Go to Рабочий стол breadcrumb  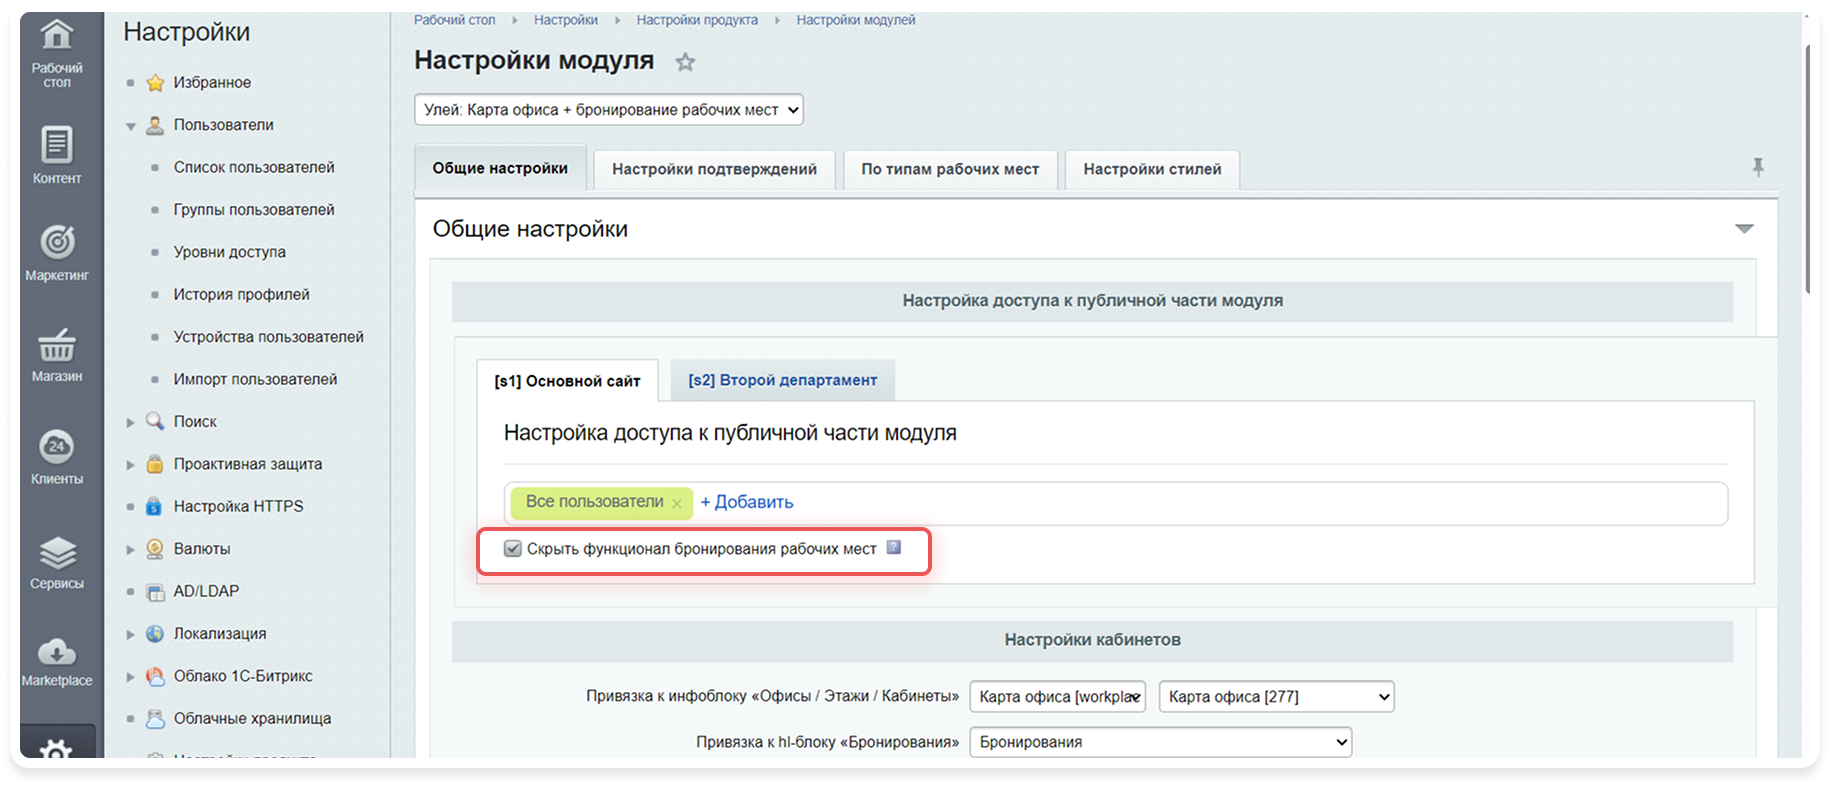pyautogui.click(x=454, y=20)
